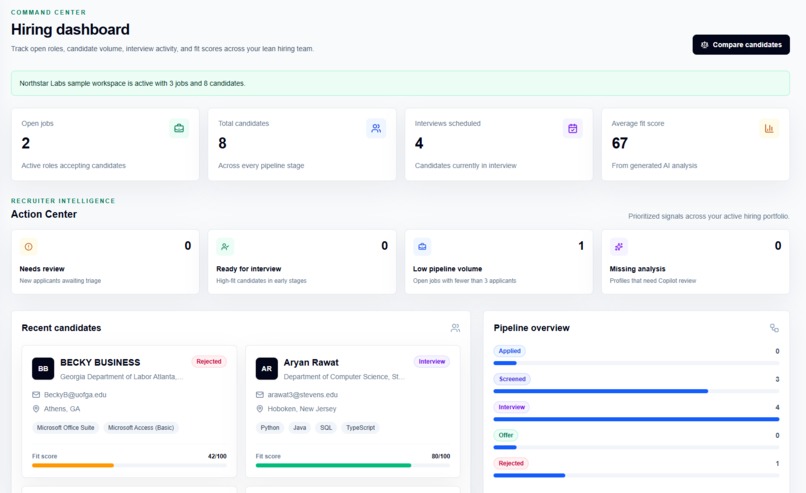This screenshot has width=806, height=493.
Task: Open Aryan Rawat candidate name
Action: (x=311, y=362)
